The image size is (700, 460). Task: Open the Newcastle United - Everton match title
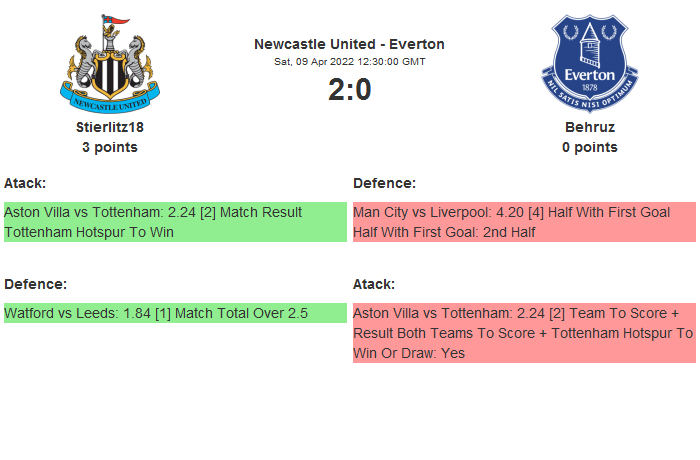click(349, 44)
